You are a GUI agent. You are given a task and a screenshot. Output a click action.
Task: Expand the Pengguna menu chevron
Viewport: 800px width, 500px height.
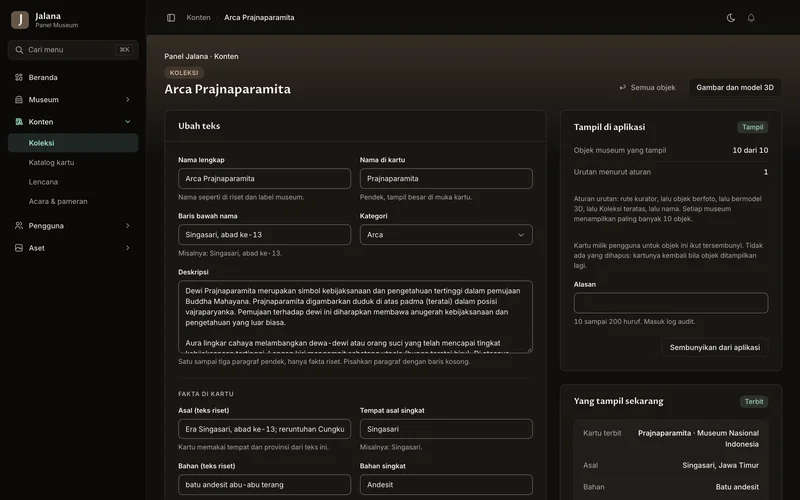point(128,226)
